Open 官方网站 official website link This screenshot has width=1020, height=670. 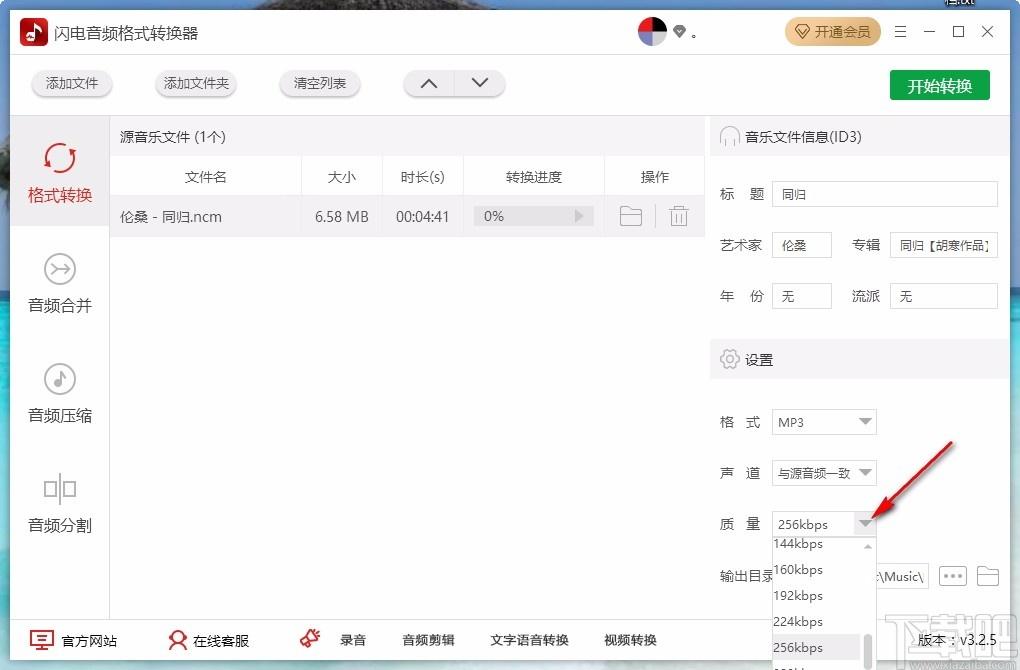[x=74, y=641]
